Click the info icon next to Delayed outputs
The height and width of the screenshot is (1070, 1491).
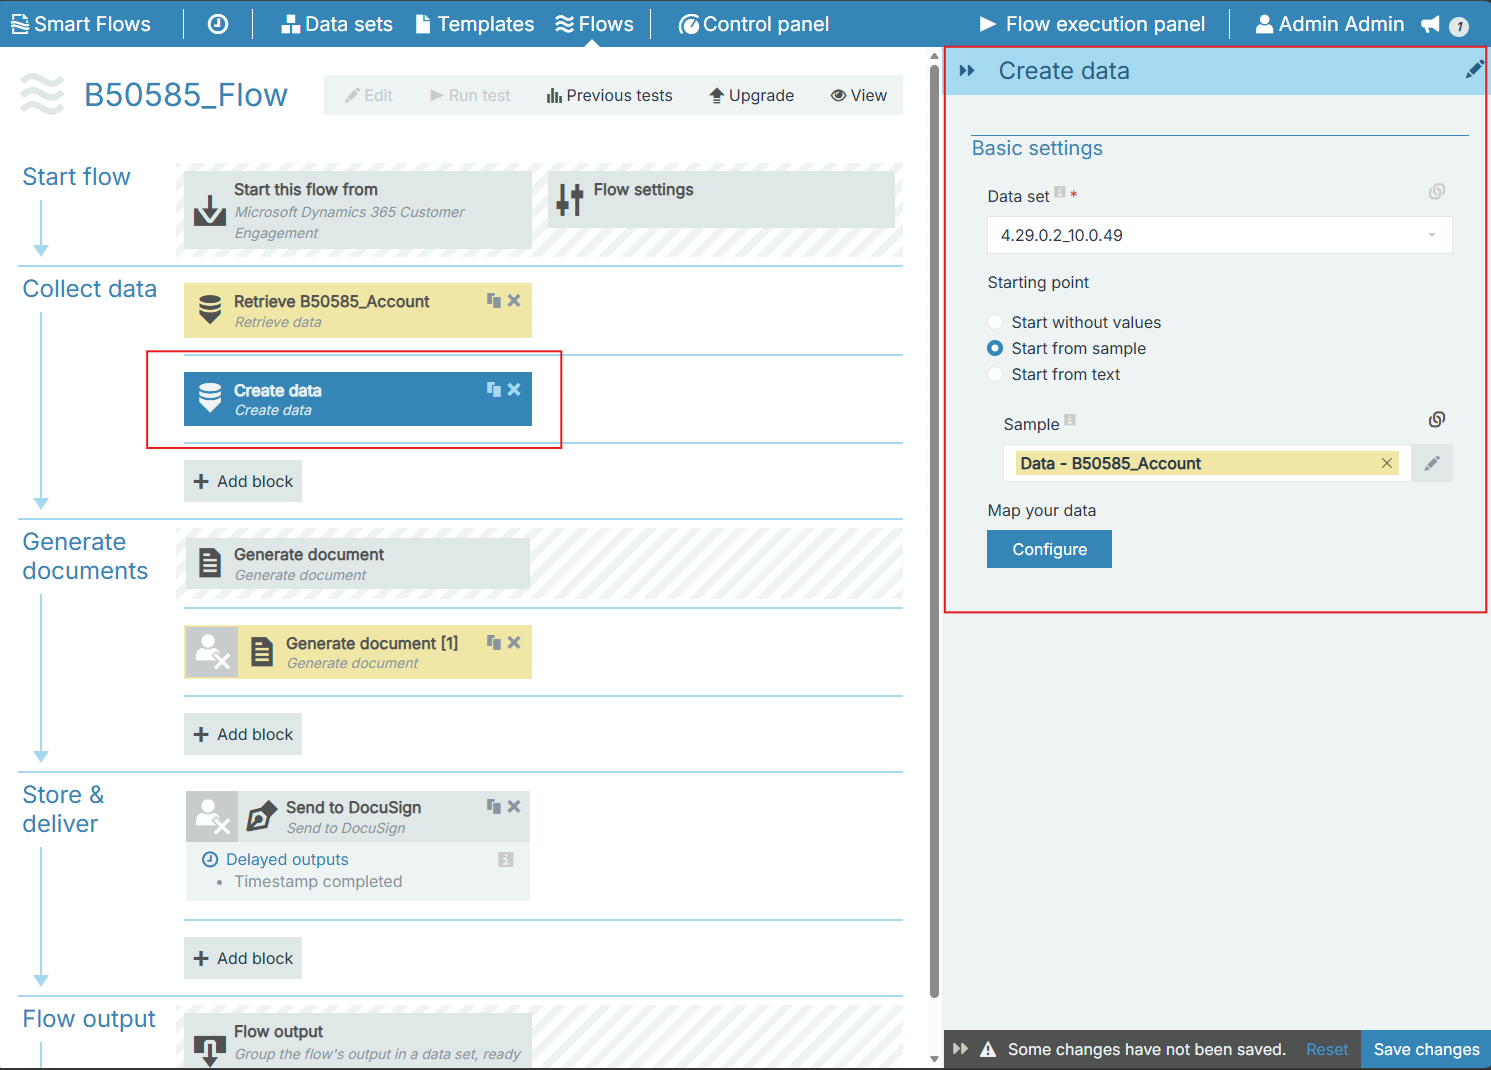click(506, 859)
